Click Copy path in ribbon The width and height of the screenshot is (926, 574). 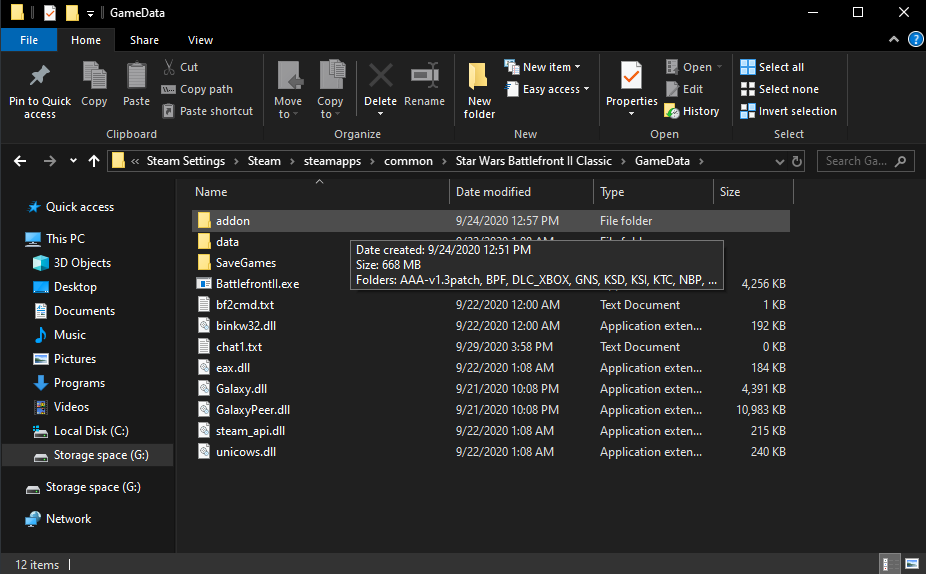(197, 89)
